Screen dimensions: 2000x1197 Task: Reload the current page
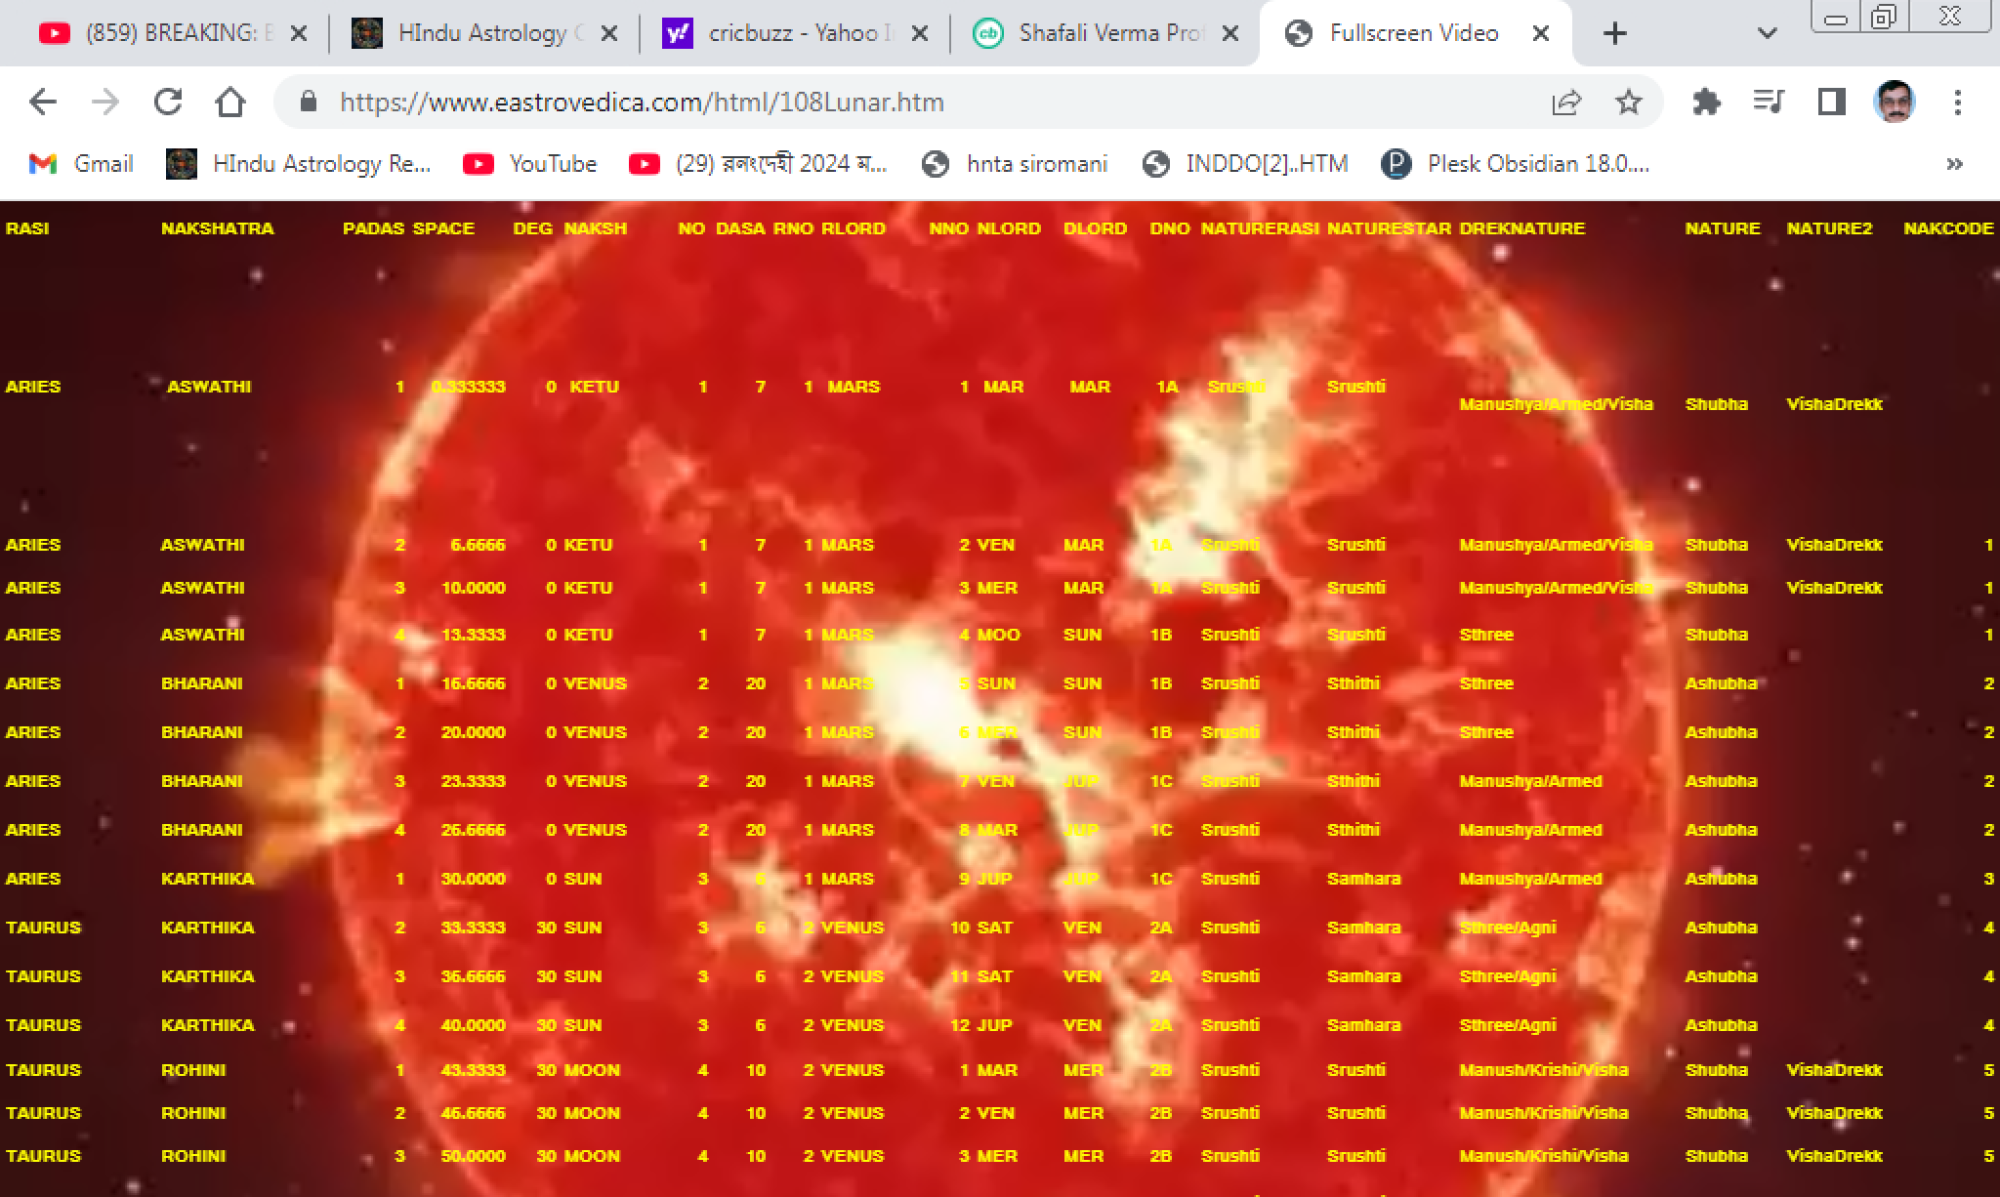pyautogui.click(x=168, y=102)
